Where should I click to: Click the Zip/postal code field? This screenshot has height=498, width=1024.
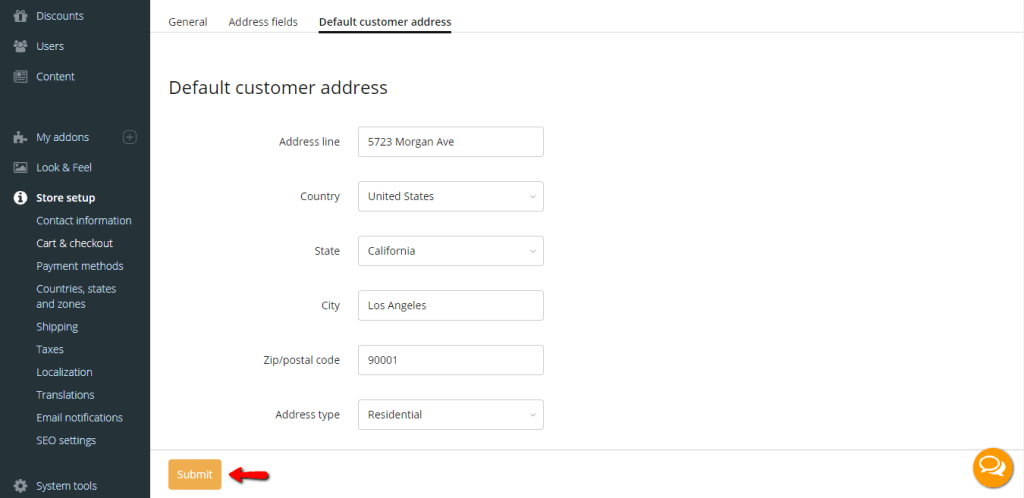point(451,360)
